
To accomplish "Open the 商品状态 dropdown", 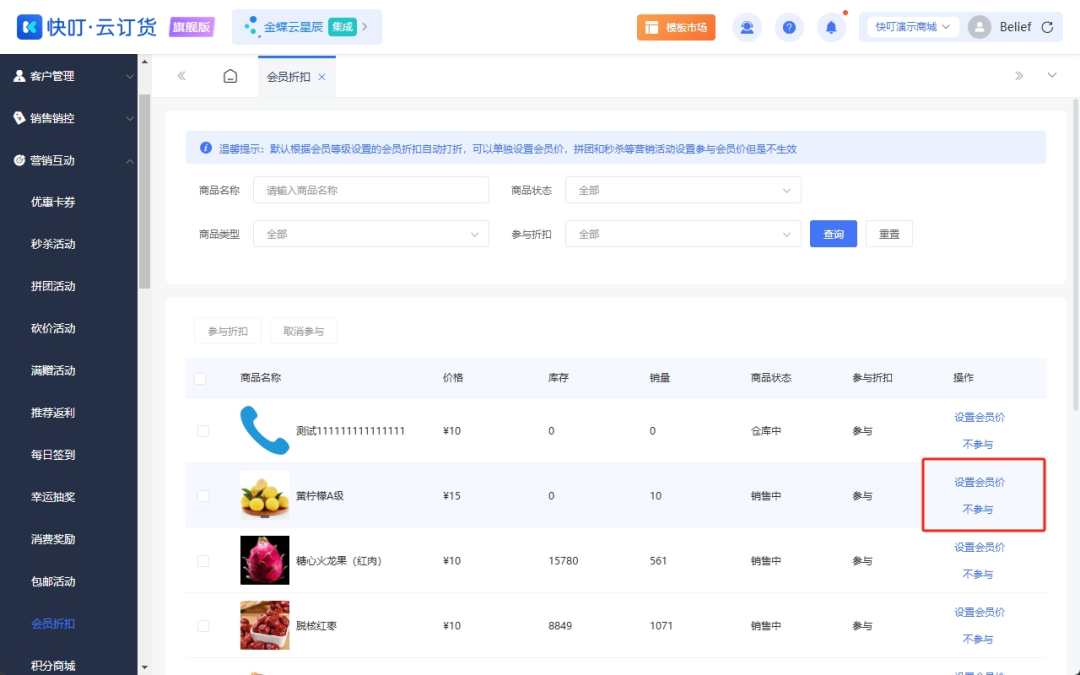I will tap(683, 189).
